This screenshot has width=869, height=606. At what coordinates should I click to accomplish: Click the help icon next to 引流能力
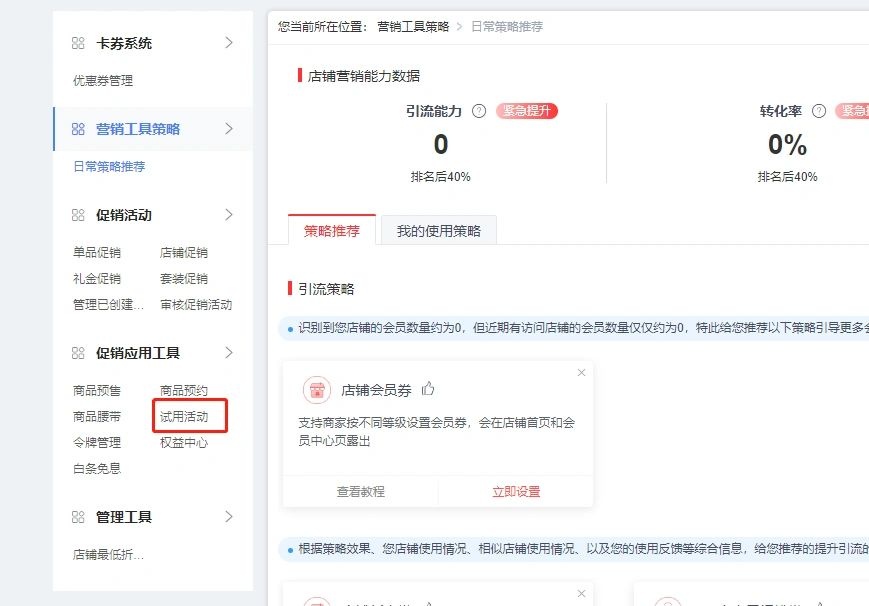(x=479, y=111)
